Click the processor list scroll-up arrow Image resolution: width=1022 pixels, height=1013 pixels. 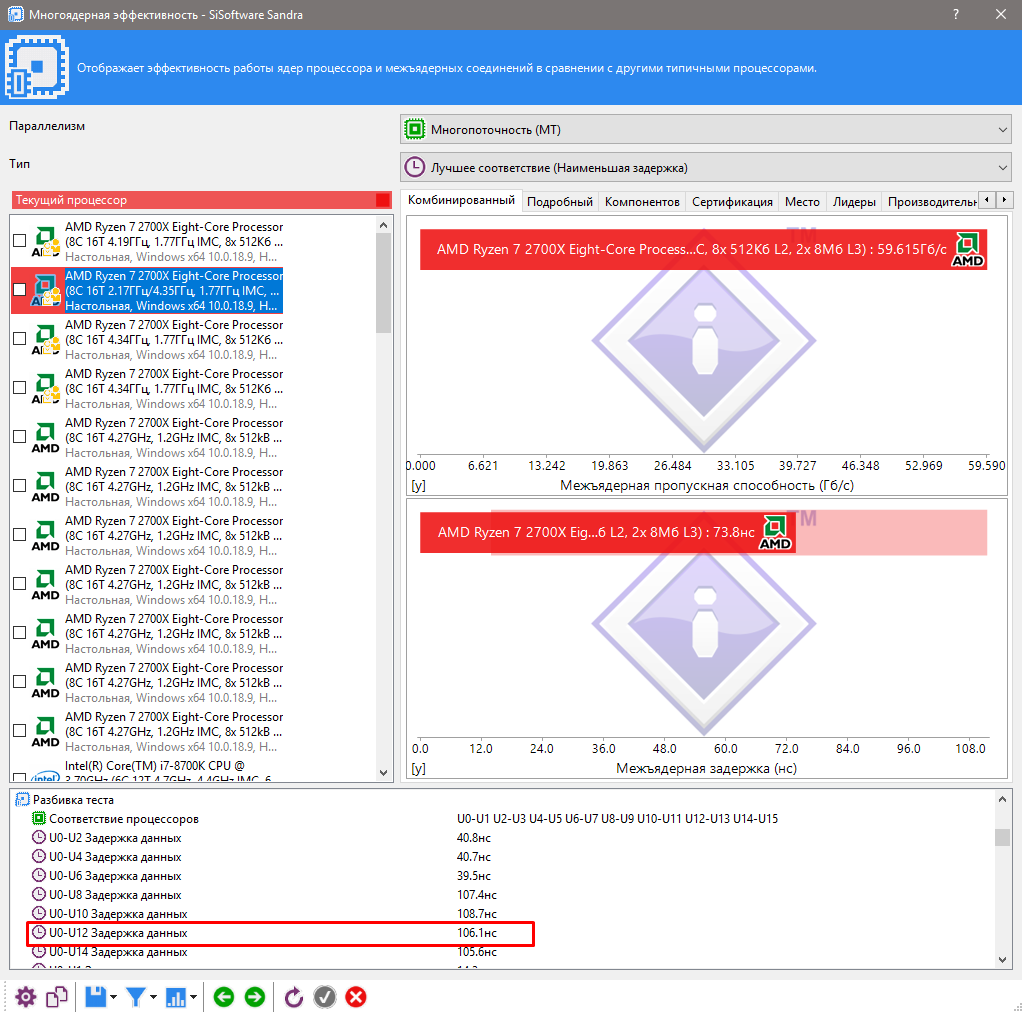coord(383,225)
